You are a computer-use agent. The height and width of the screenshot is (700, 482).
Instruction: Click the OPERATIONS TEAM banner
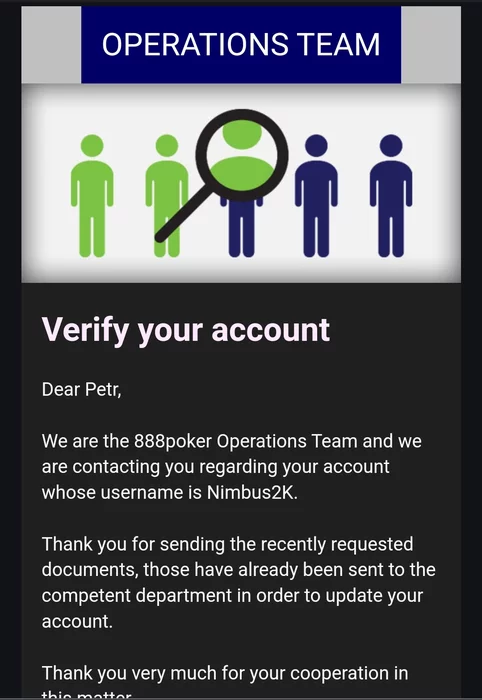241,45
